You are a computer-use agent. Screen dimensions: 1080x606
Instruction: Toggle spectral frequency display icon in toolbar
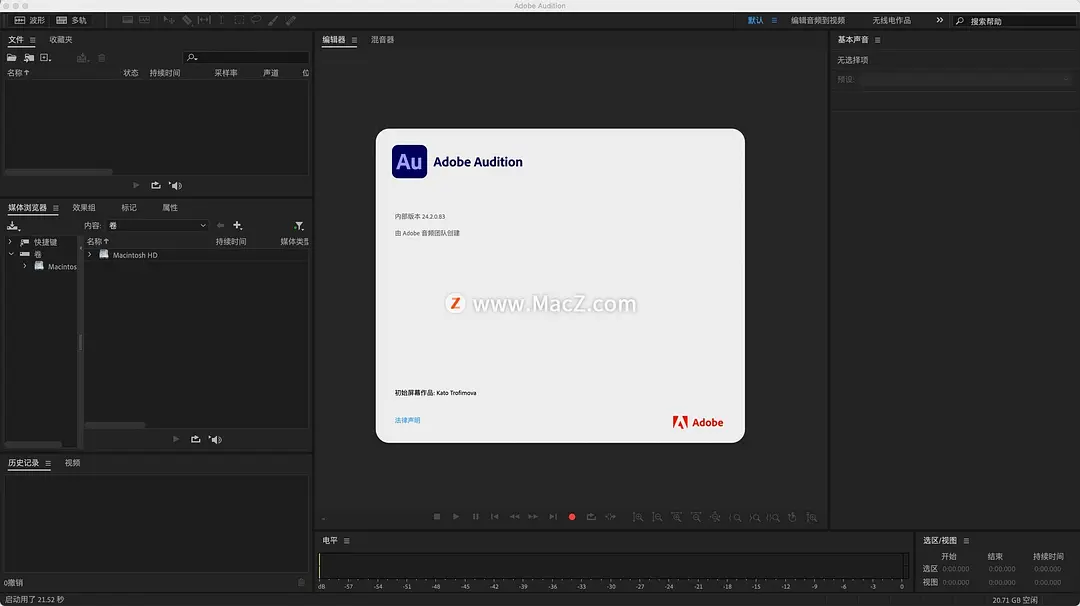pos(127,20)
